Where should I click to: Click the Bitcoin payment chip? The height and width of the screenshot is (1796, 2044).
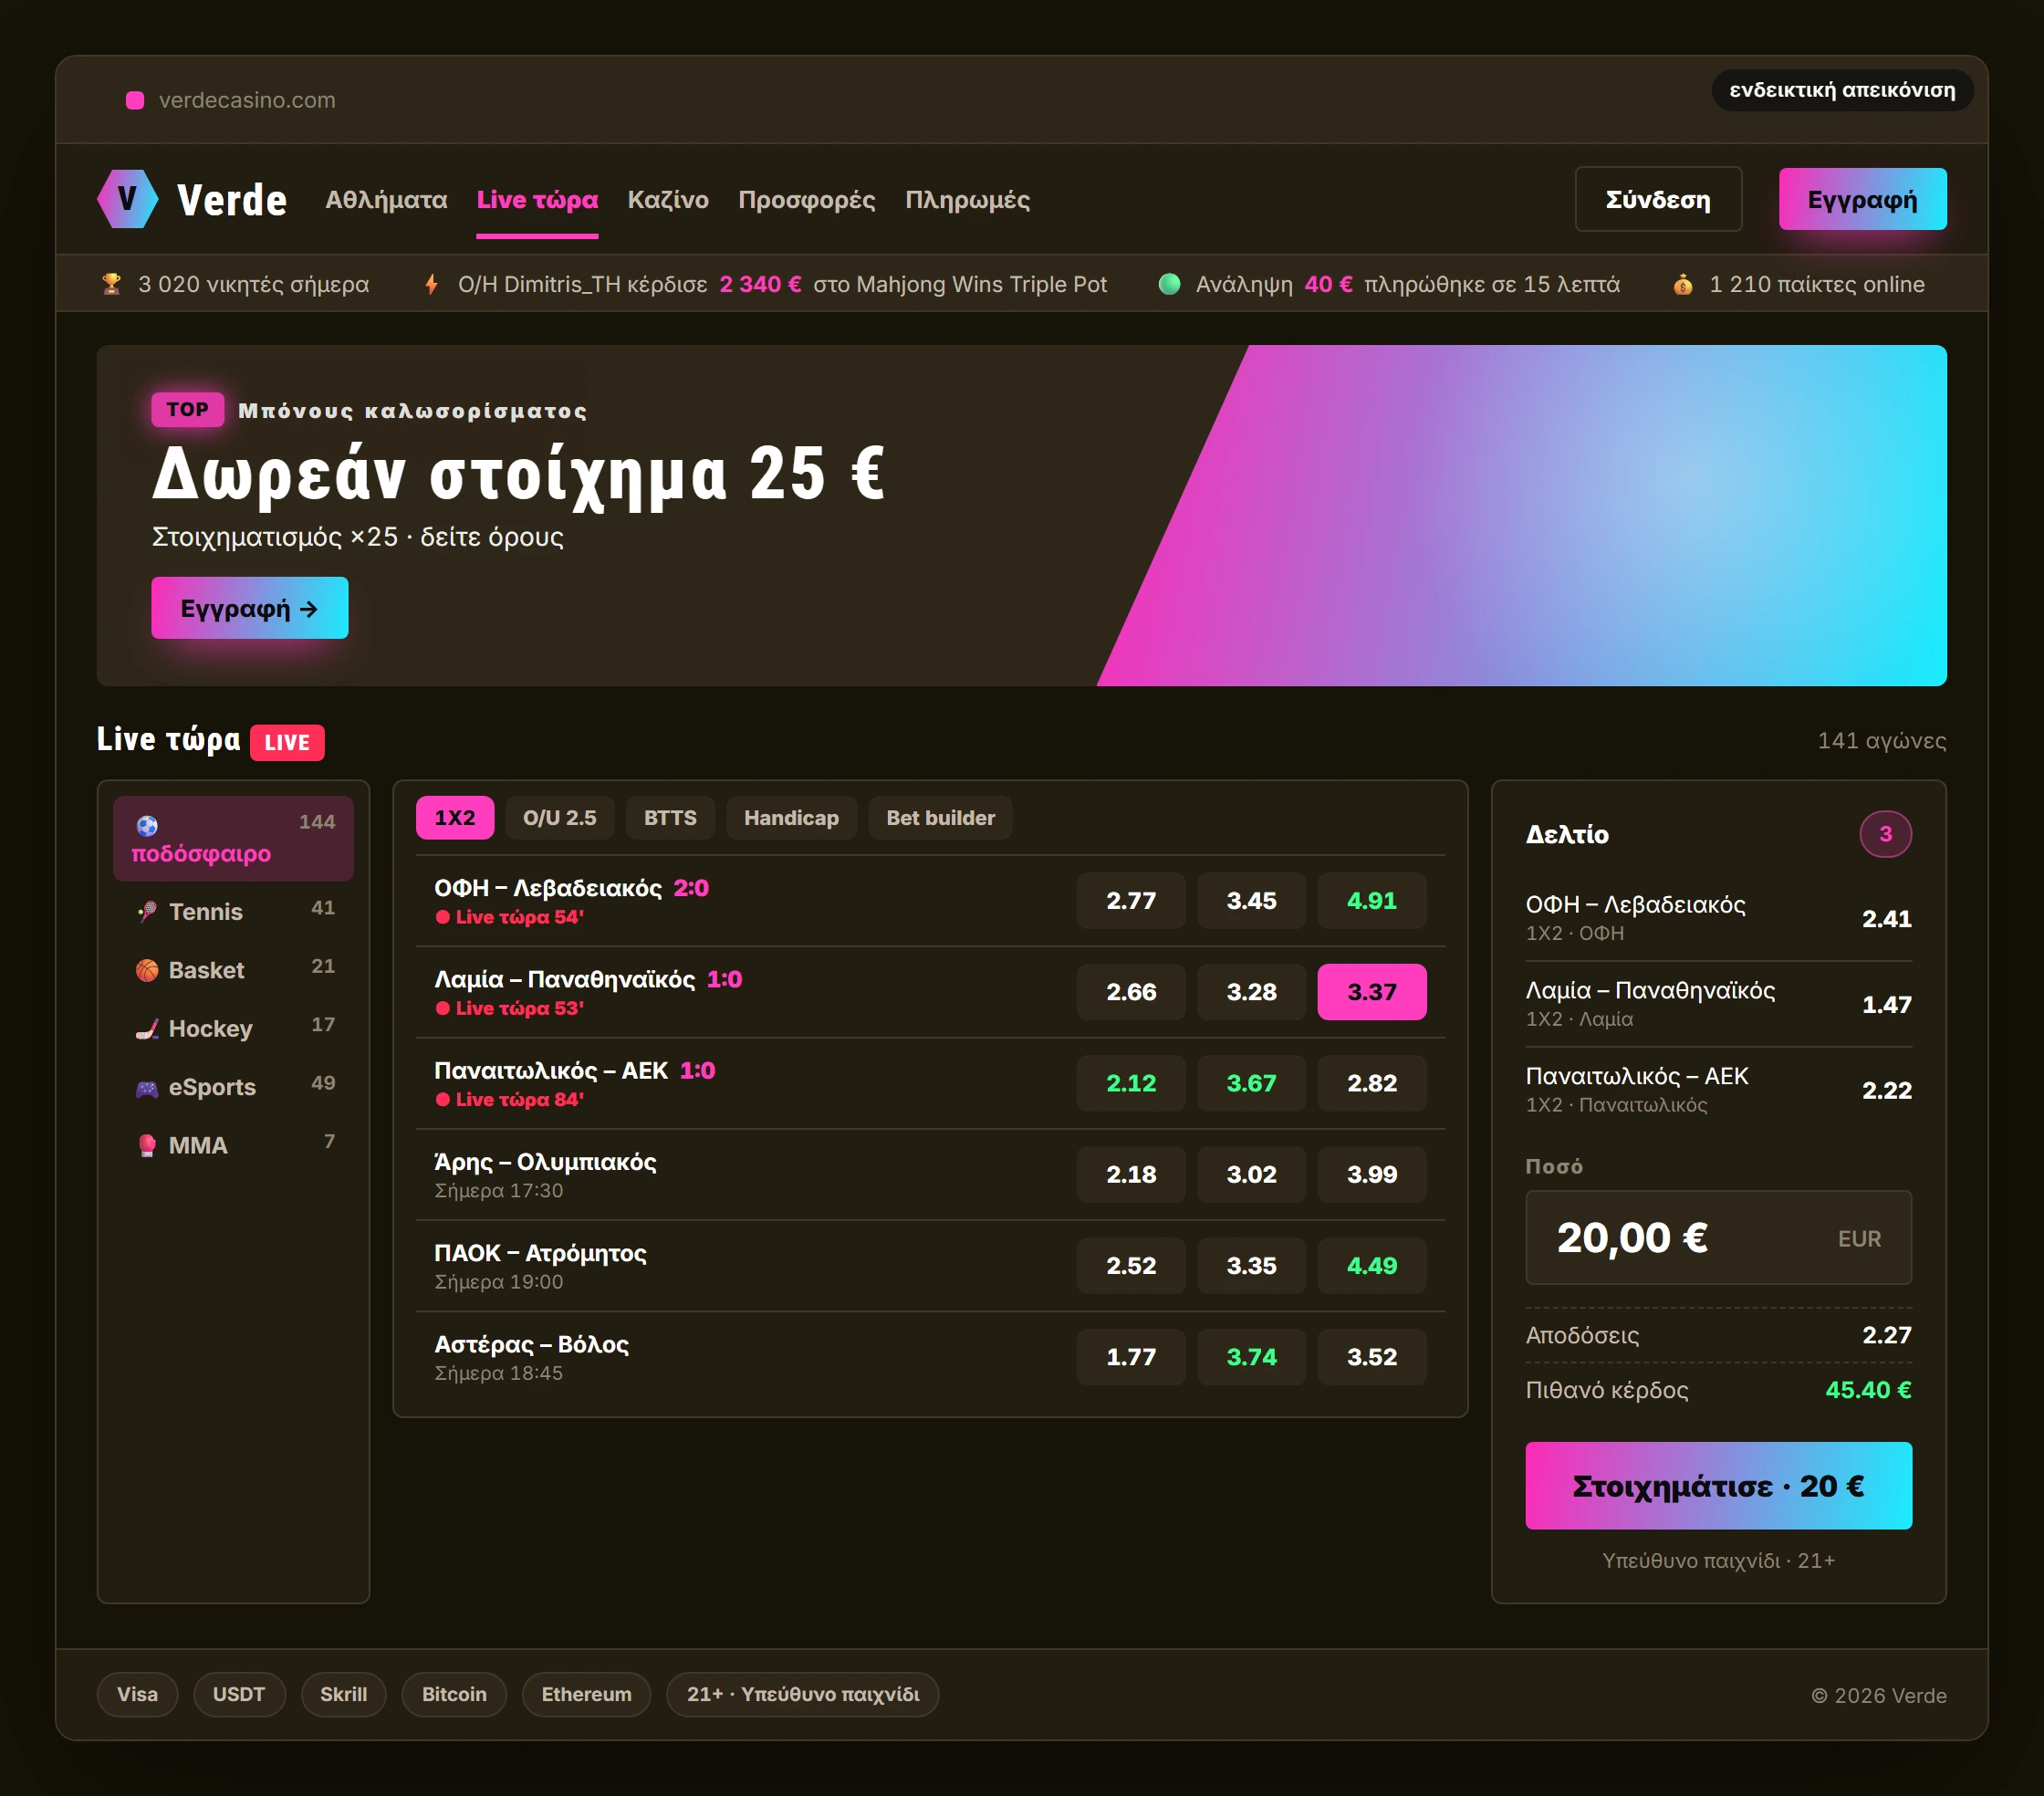click(454, 1694)
